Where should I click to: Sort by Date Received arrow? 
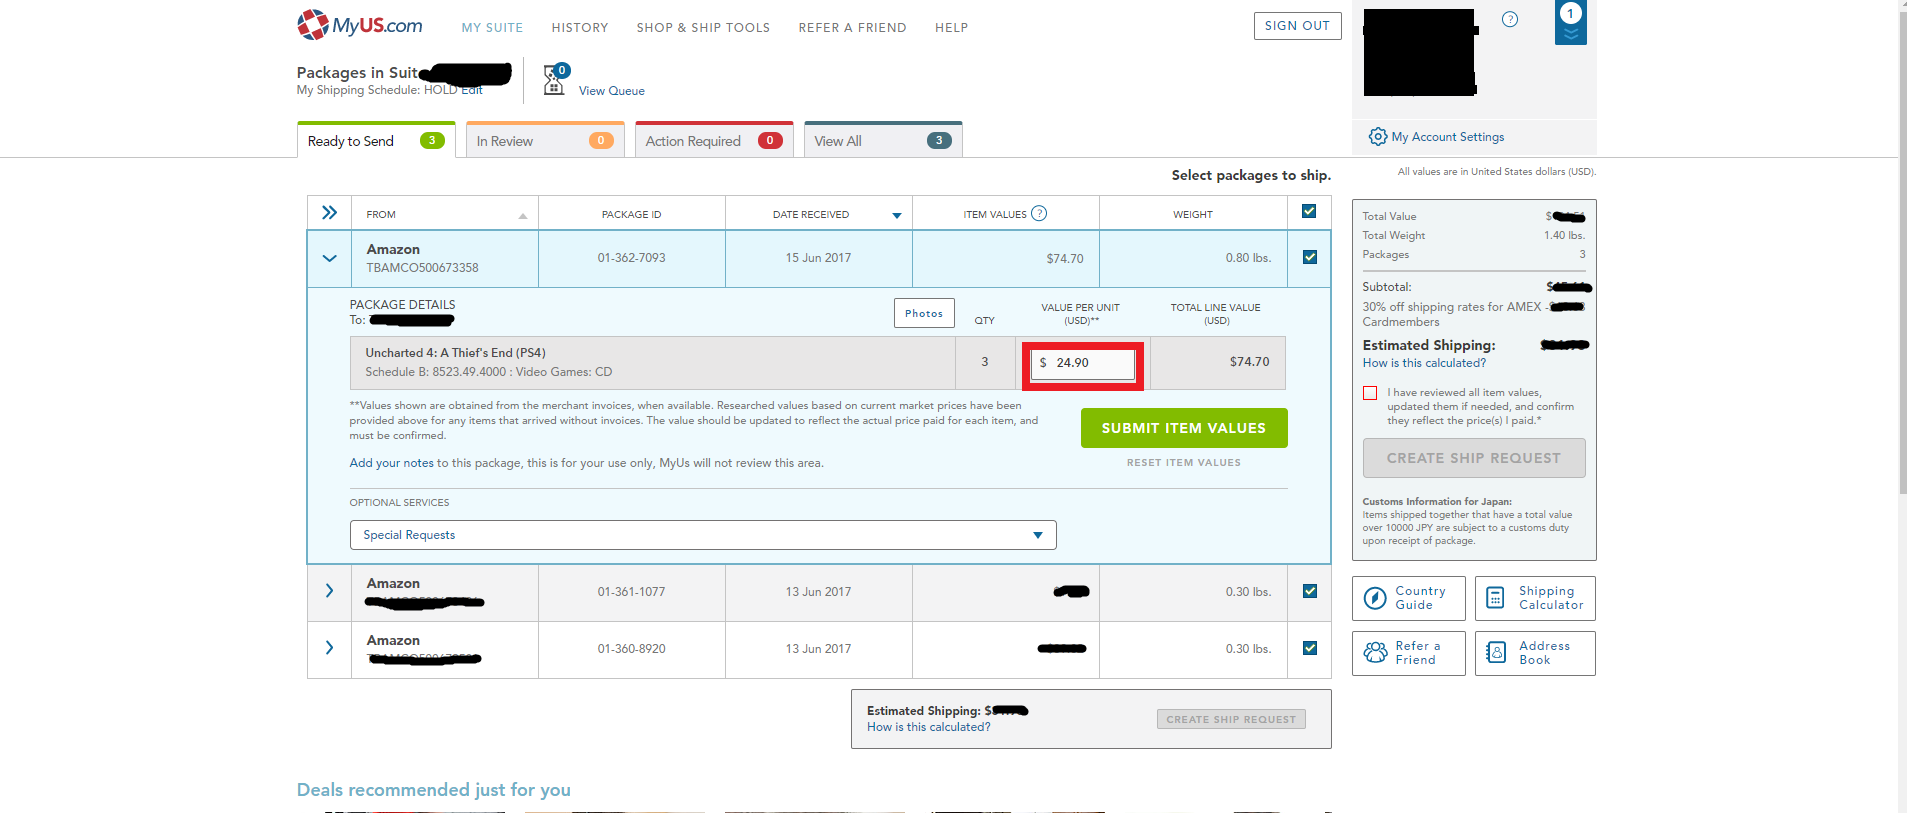896,215
